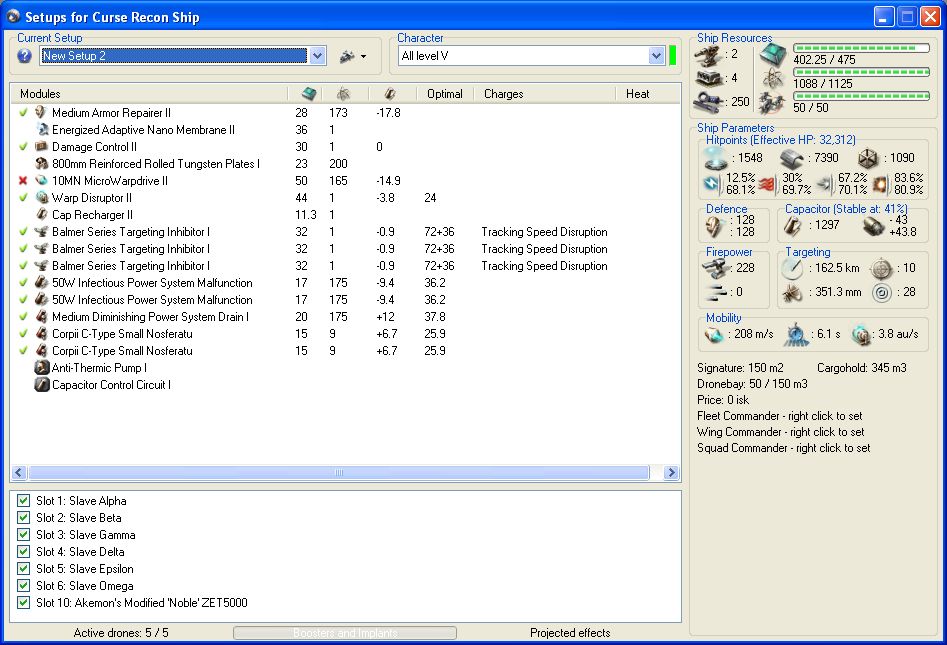The width and height of the screenshot is (947, 645).
Task: Toggle the Slot 6: Slave Omega checkbox
Action: pos(24,586)
